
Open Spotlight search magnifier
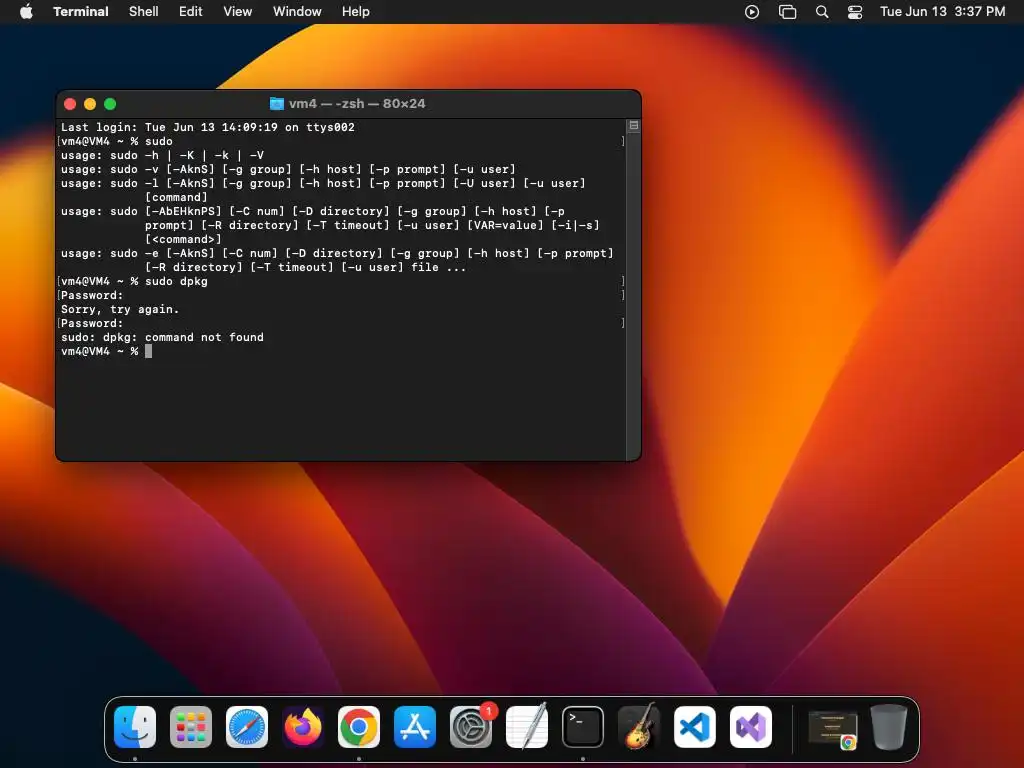[x=822, y=12]
